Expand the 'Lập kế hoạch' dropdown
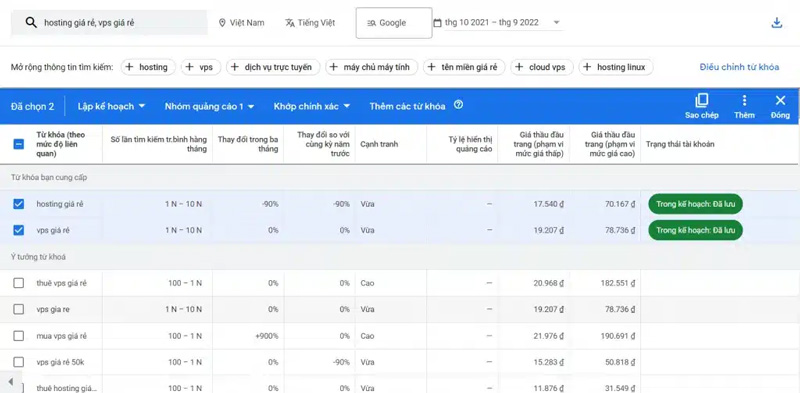Image resolution: width=800 pixels, height=393 pixels. point(111,106)
